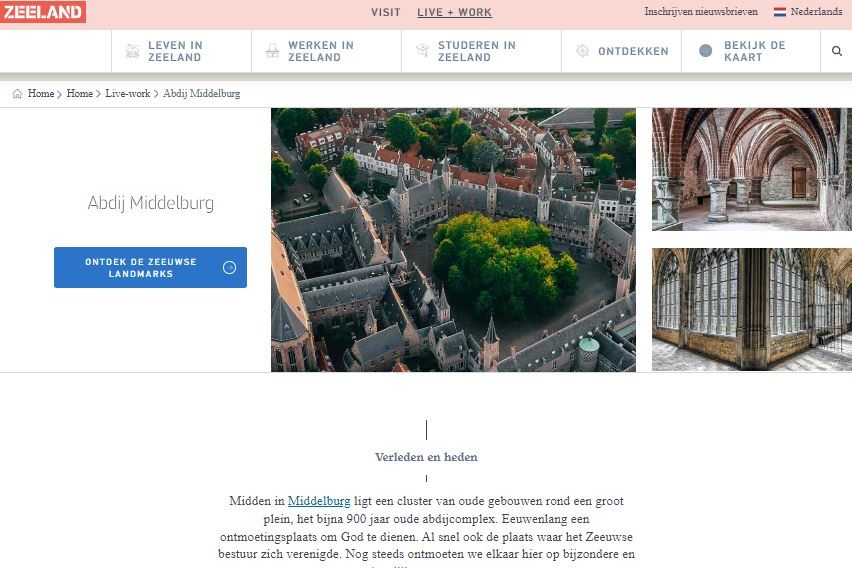The image size is (852, 568).
Task: Open the Leven in Zeeland menu
Action: point(181,51)
